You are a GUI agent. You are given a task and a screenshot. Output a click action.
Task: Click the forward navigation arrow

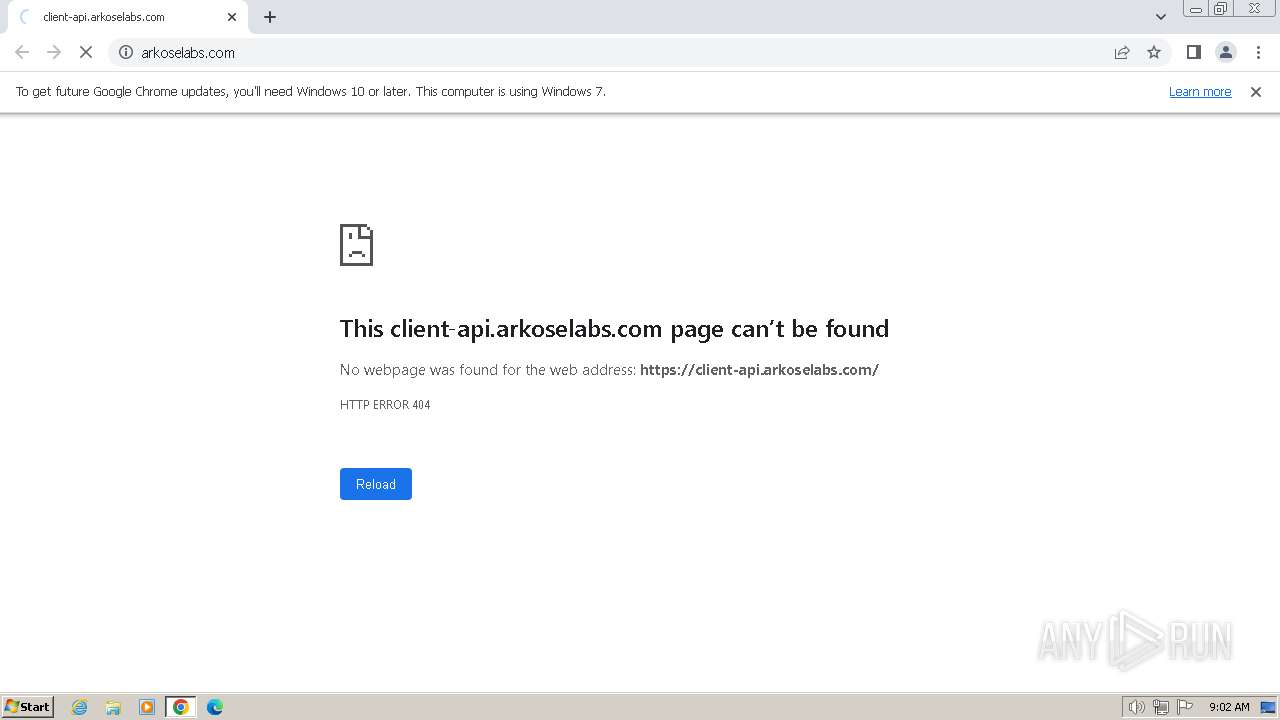[x=54, y=52]
